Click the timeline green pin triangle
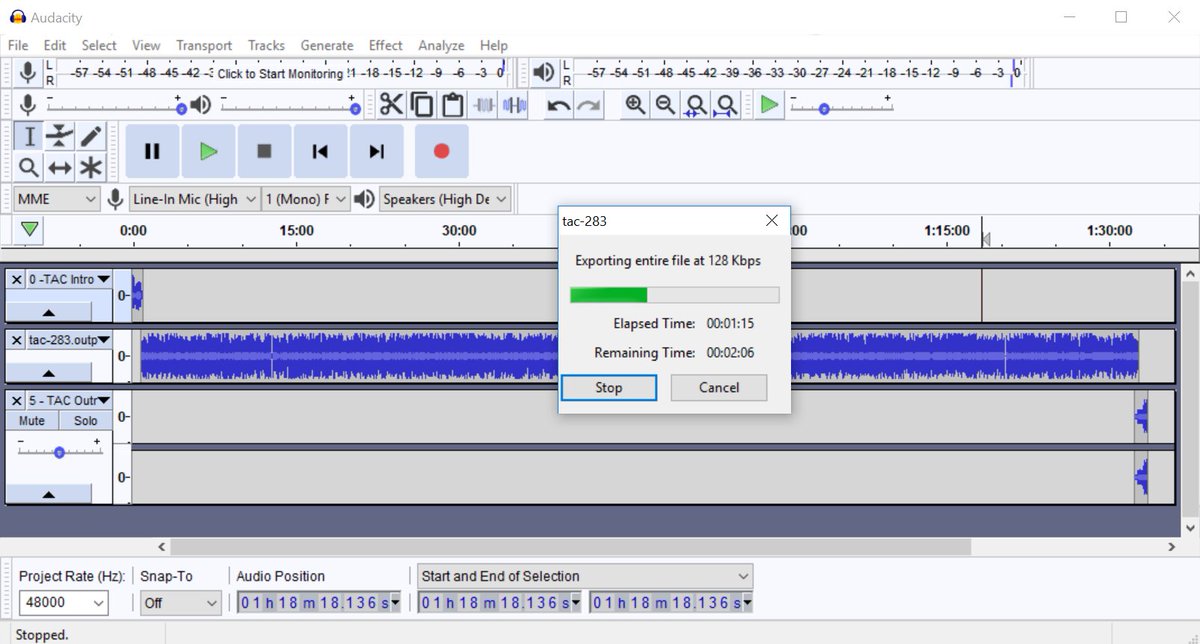This screenshot has height=644, width=1200. 30,229
